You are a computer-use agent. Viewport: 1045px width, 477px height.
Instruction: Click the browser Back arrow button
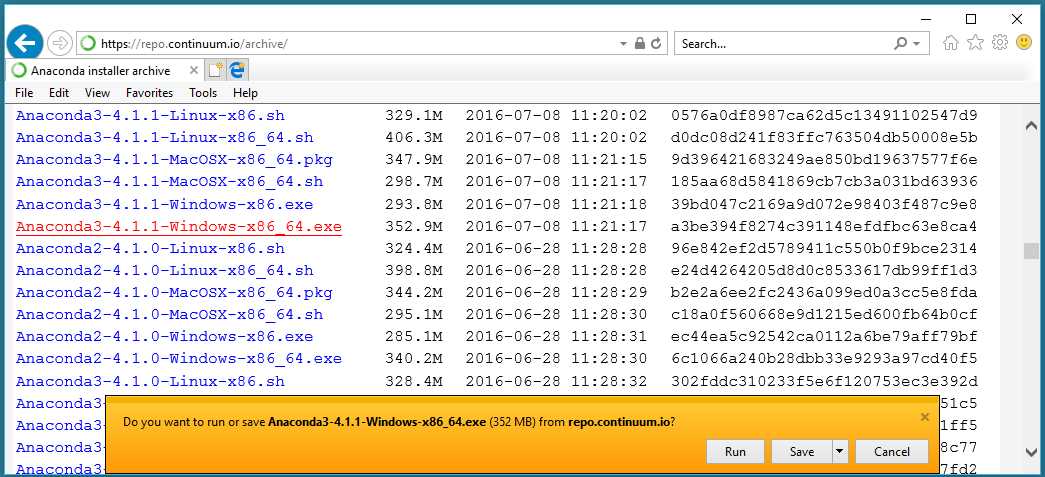click(25, 43)
